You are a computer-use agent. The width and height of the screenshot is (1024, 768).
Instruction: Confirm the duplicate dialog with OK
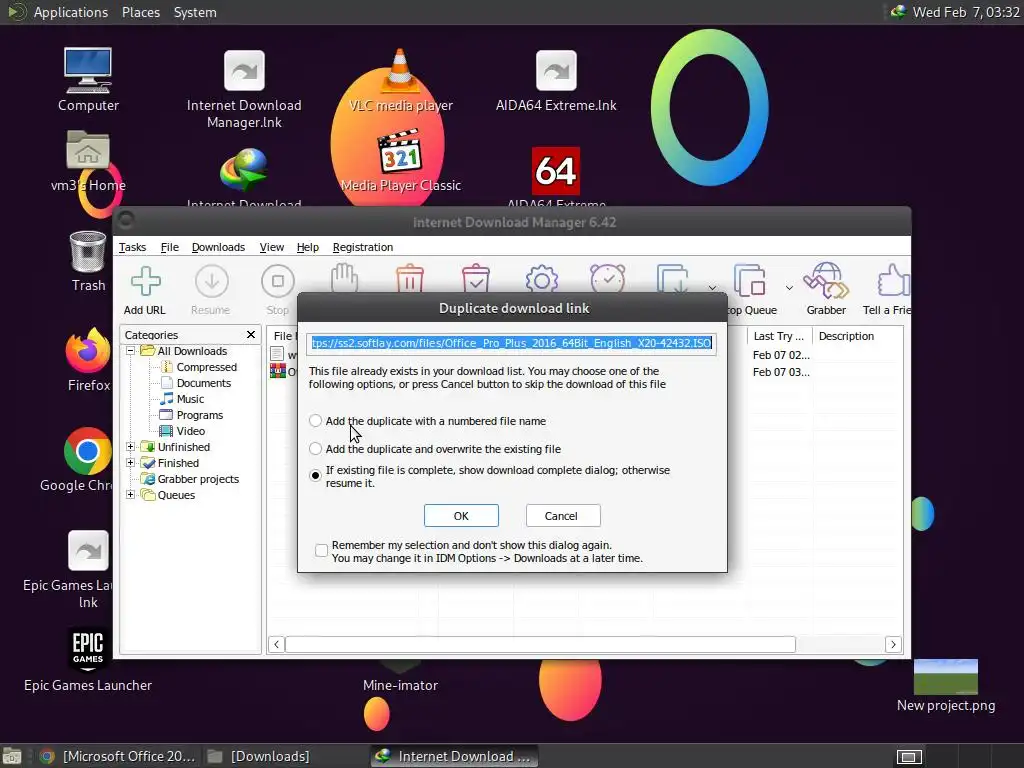click(x=461, y=516)
